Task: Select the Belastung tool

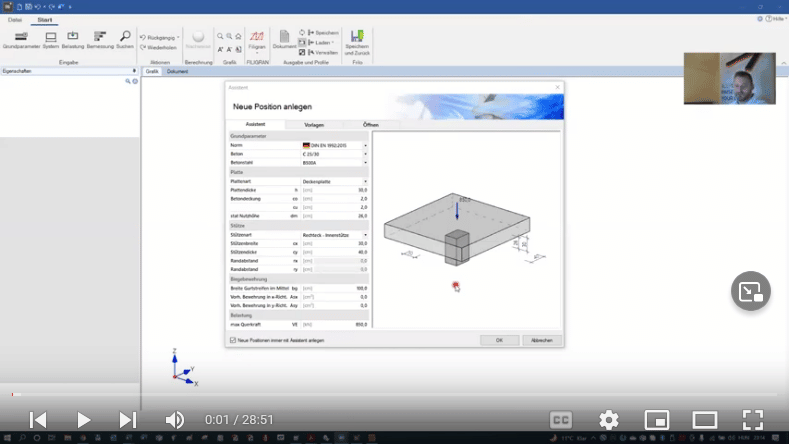Action: (72, 38)
